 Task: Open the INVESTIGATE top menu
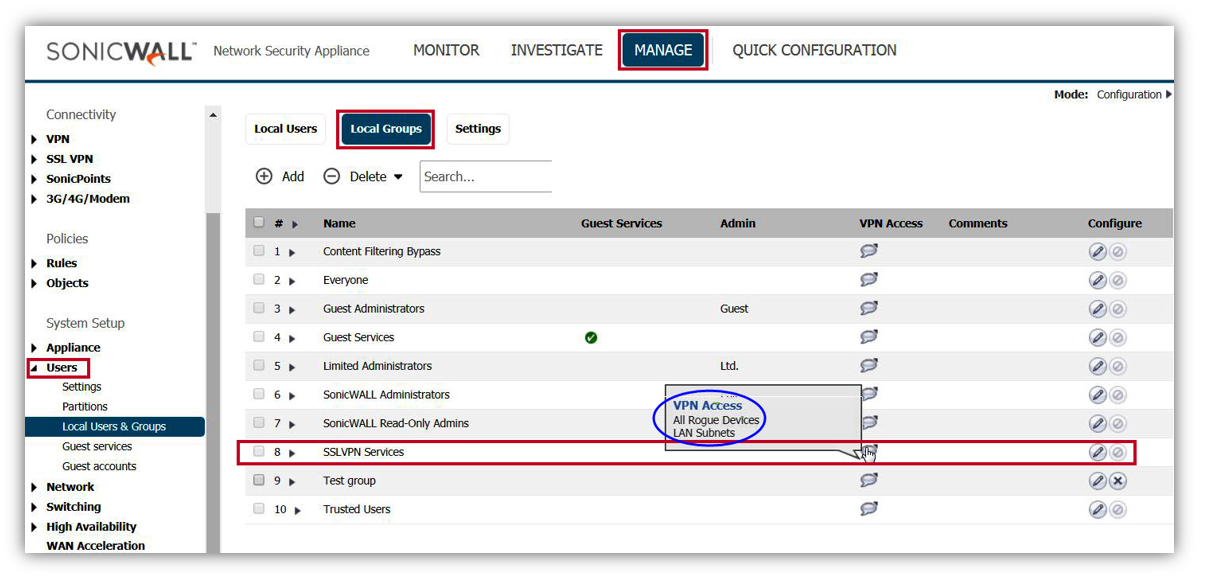click(557, 50)
